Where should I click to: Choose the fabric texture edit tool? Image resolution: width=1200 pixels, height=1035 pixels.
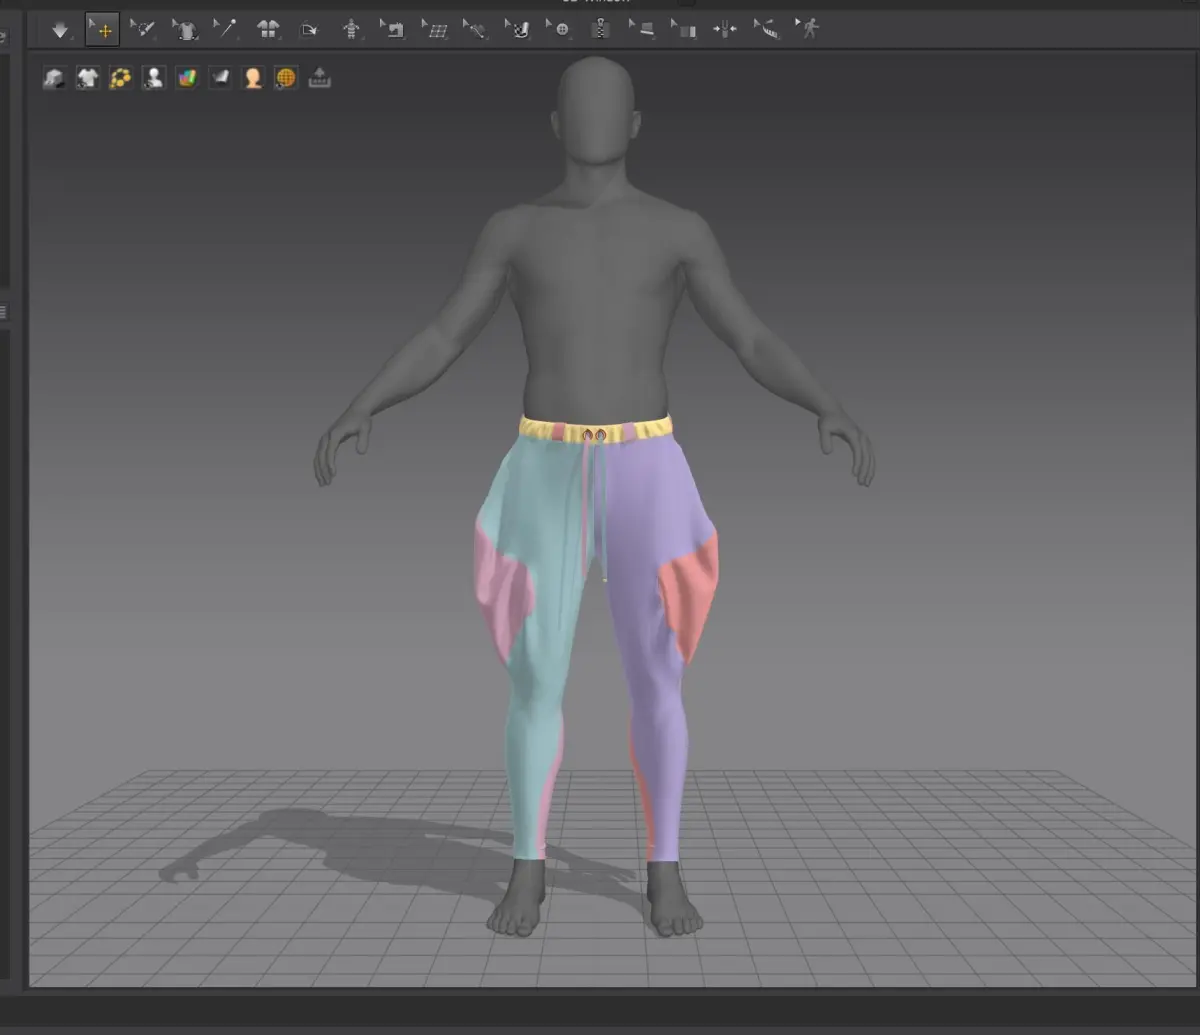tap(684, 30)
